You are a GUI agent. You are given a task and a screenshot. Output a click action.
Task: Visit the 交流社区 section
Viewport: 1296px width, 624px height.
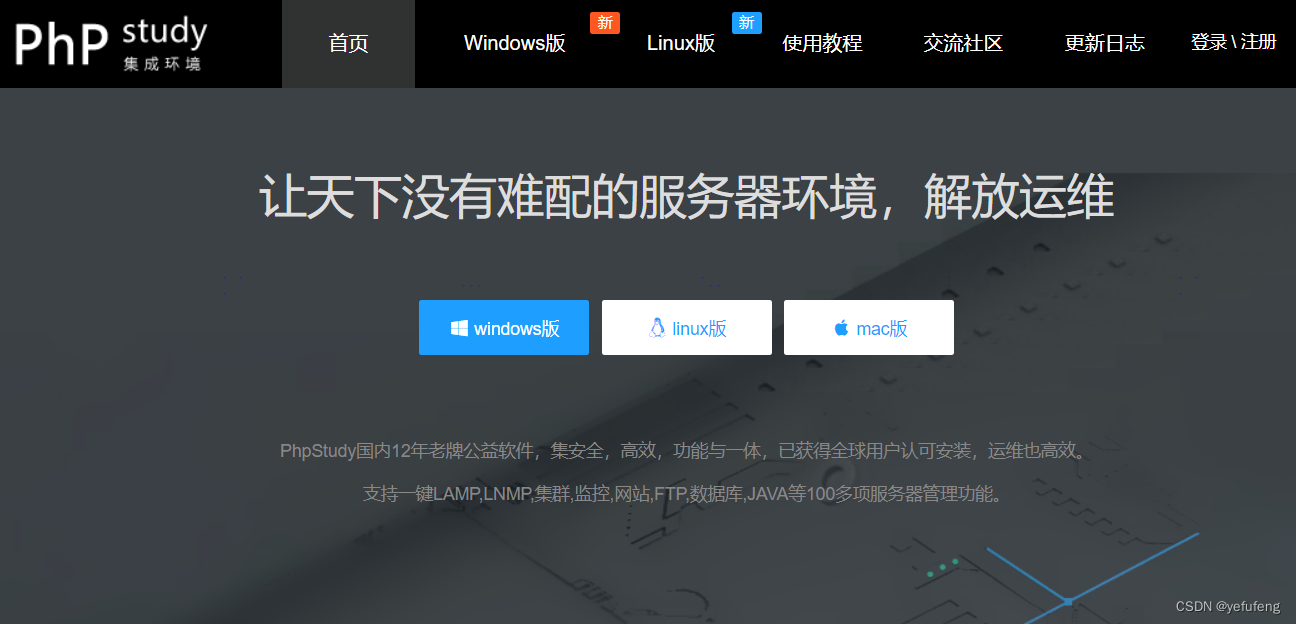pyautogui.click(x=963, y=44)
